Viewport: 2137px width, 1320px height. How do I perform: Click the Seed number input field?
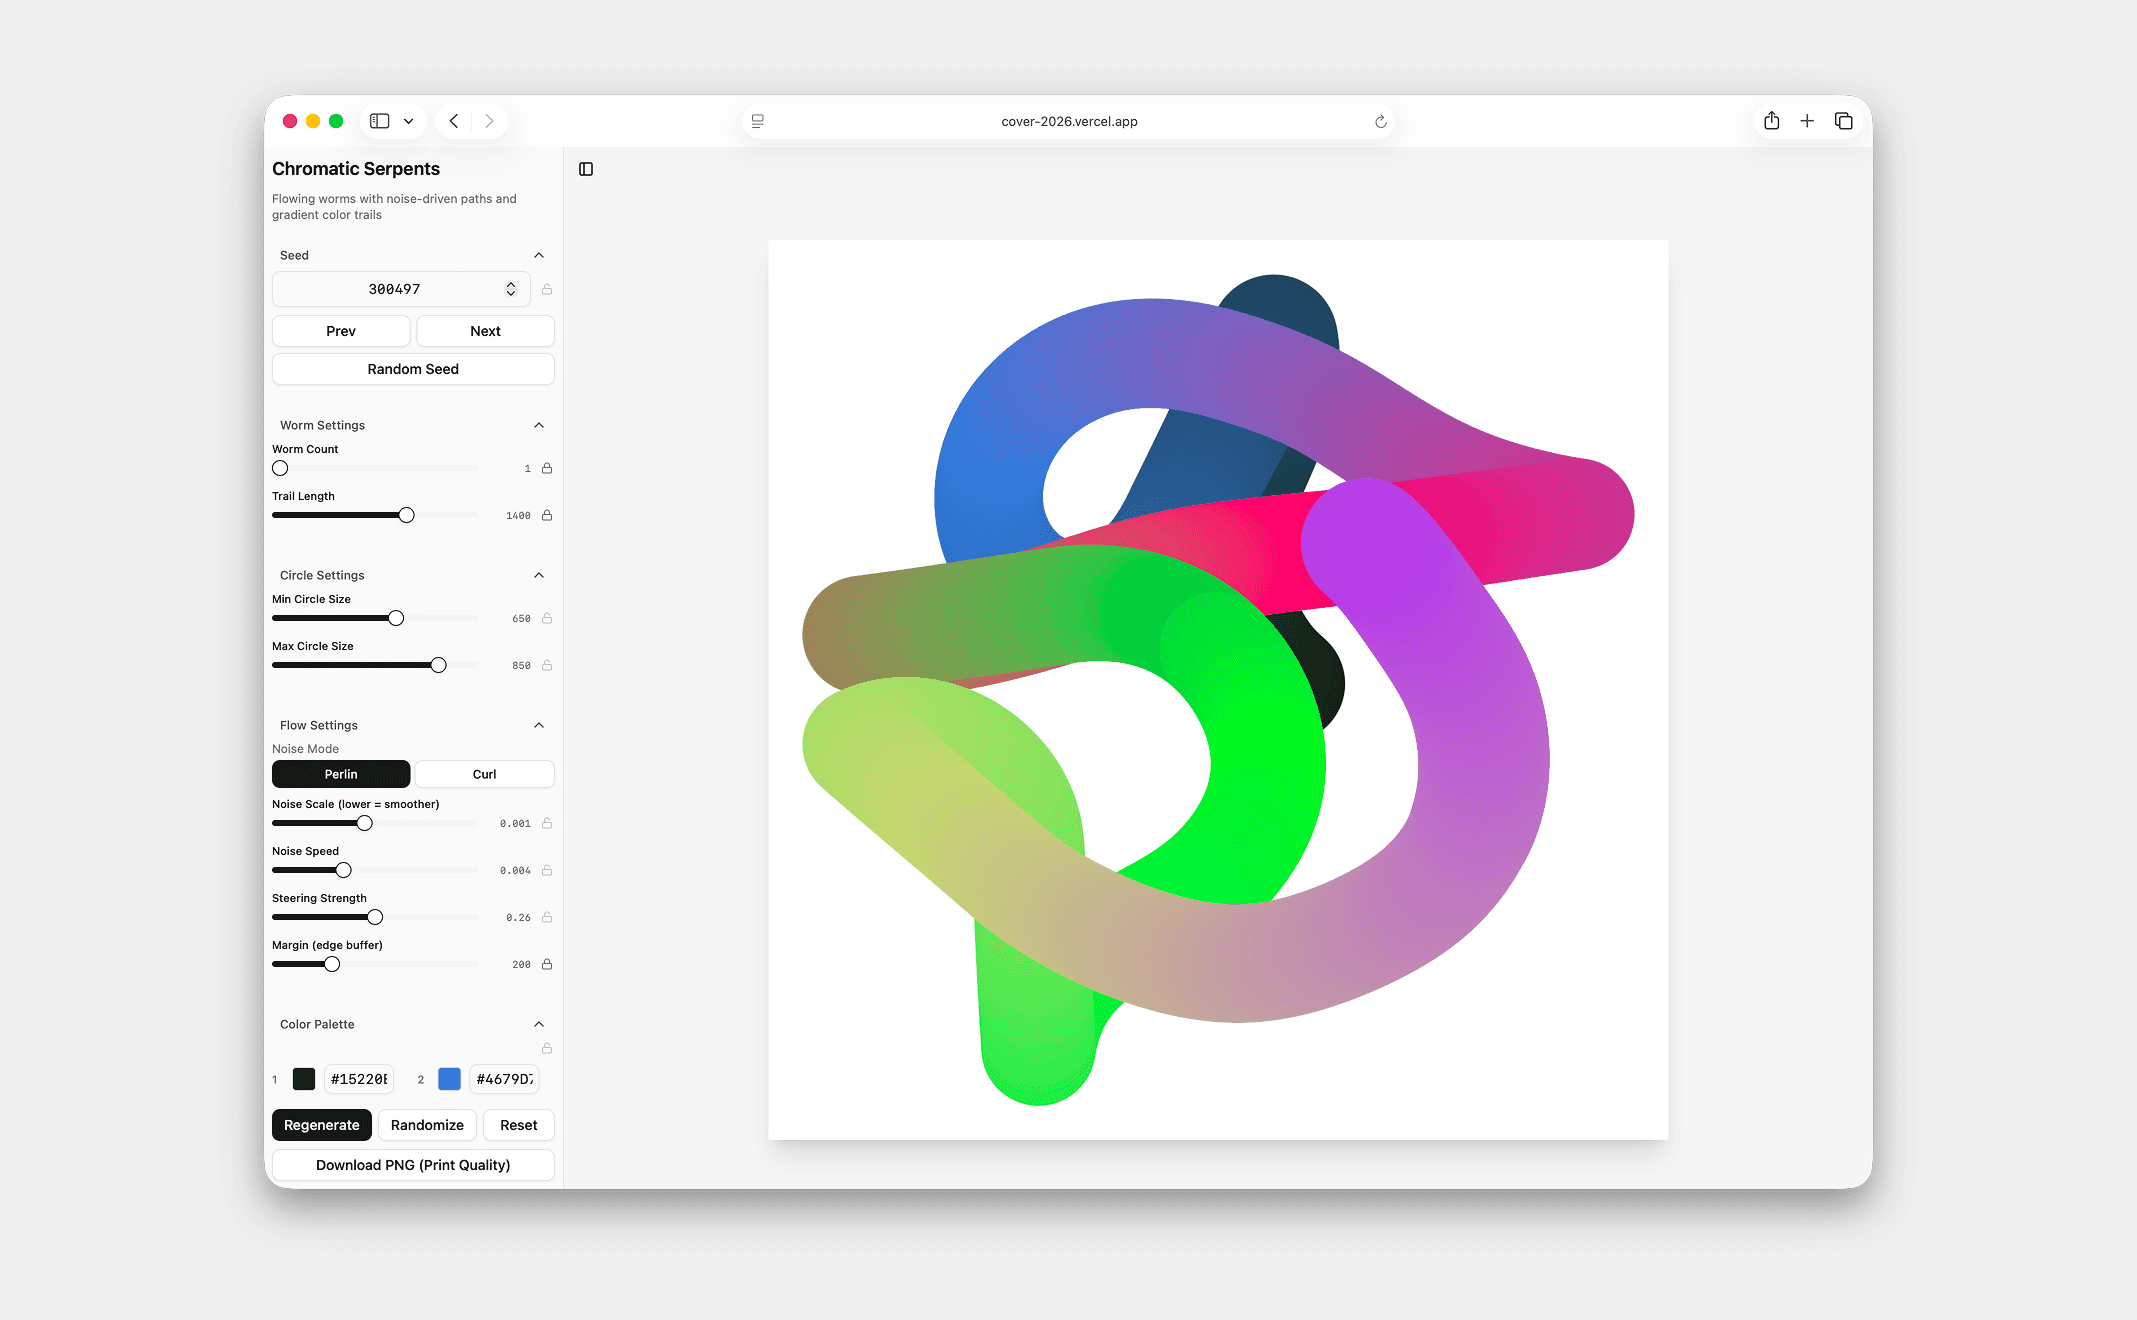pyautogui.click(x=401, y=289)
